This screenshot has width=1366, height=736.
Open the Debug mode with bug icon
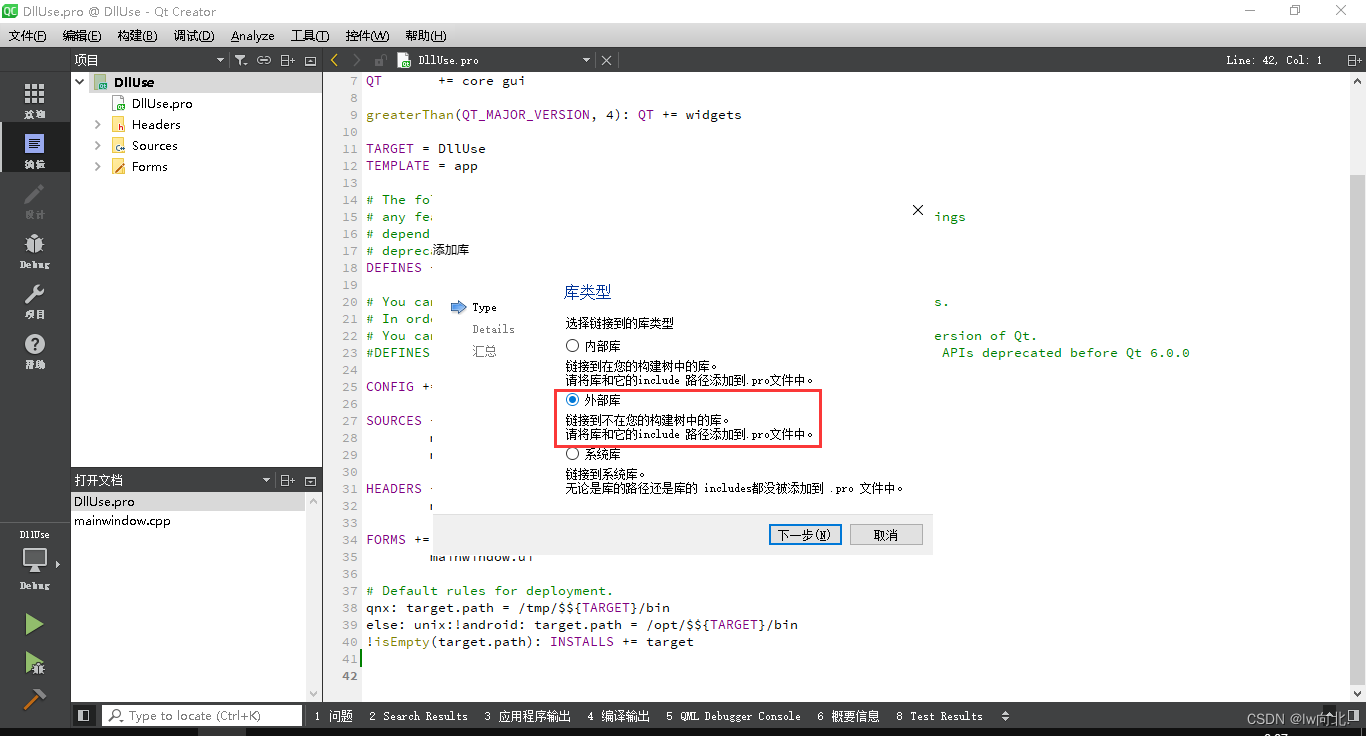coord(35,250)
